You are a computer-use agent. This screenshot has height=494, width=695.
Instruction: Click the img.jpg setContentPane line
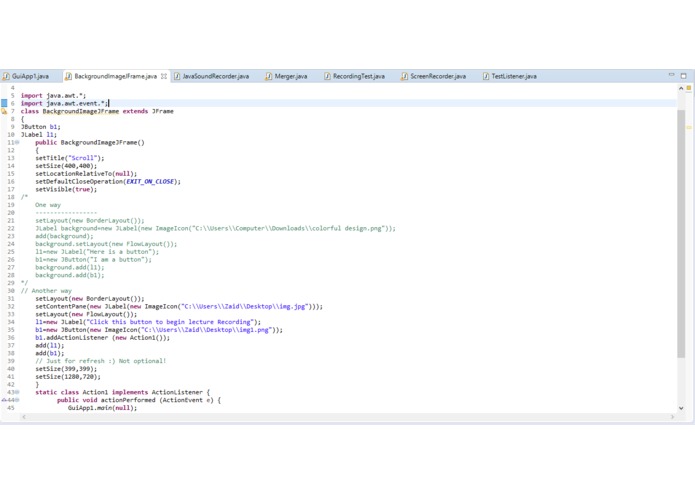[x=179, y=307]
